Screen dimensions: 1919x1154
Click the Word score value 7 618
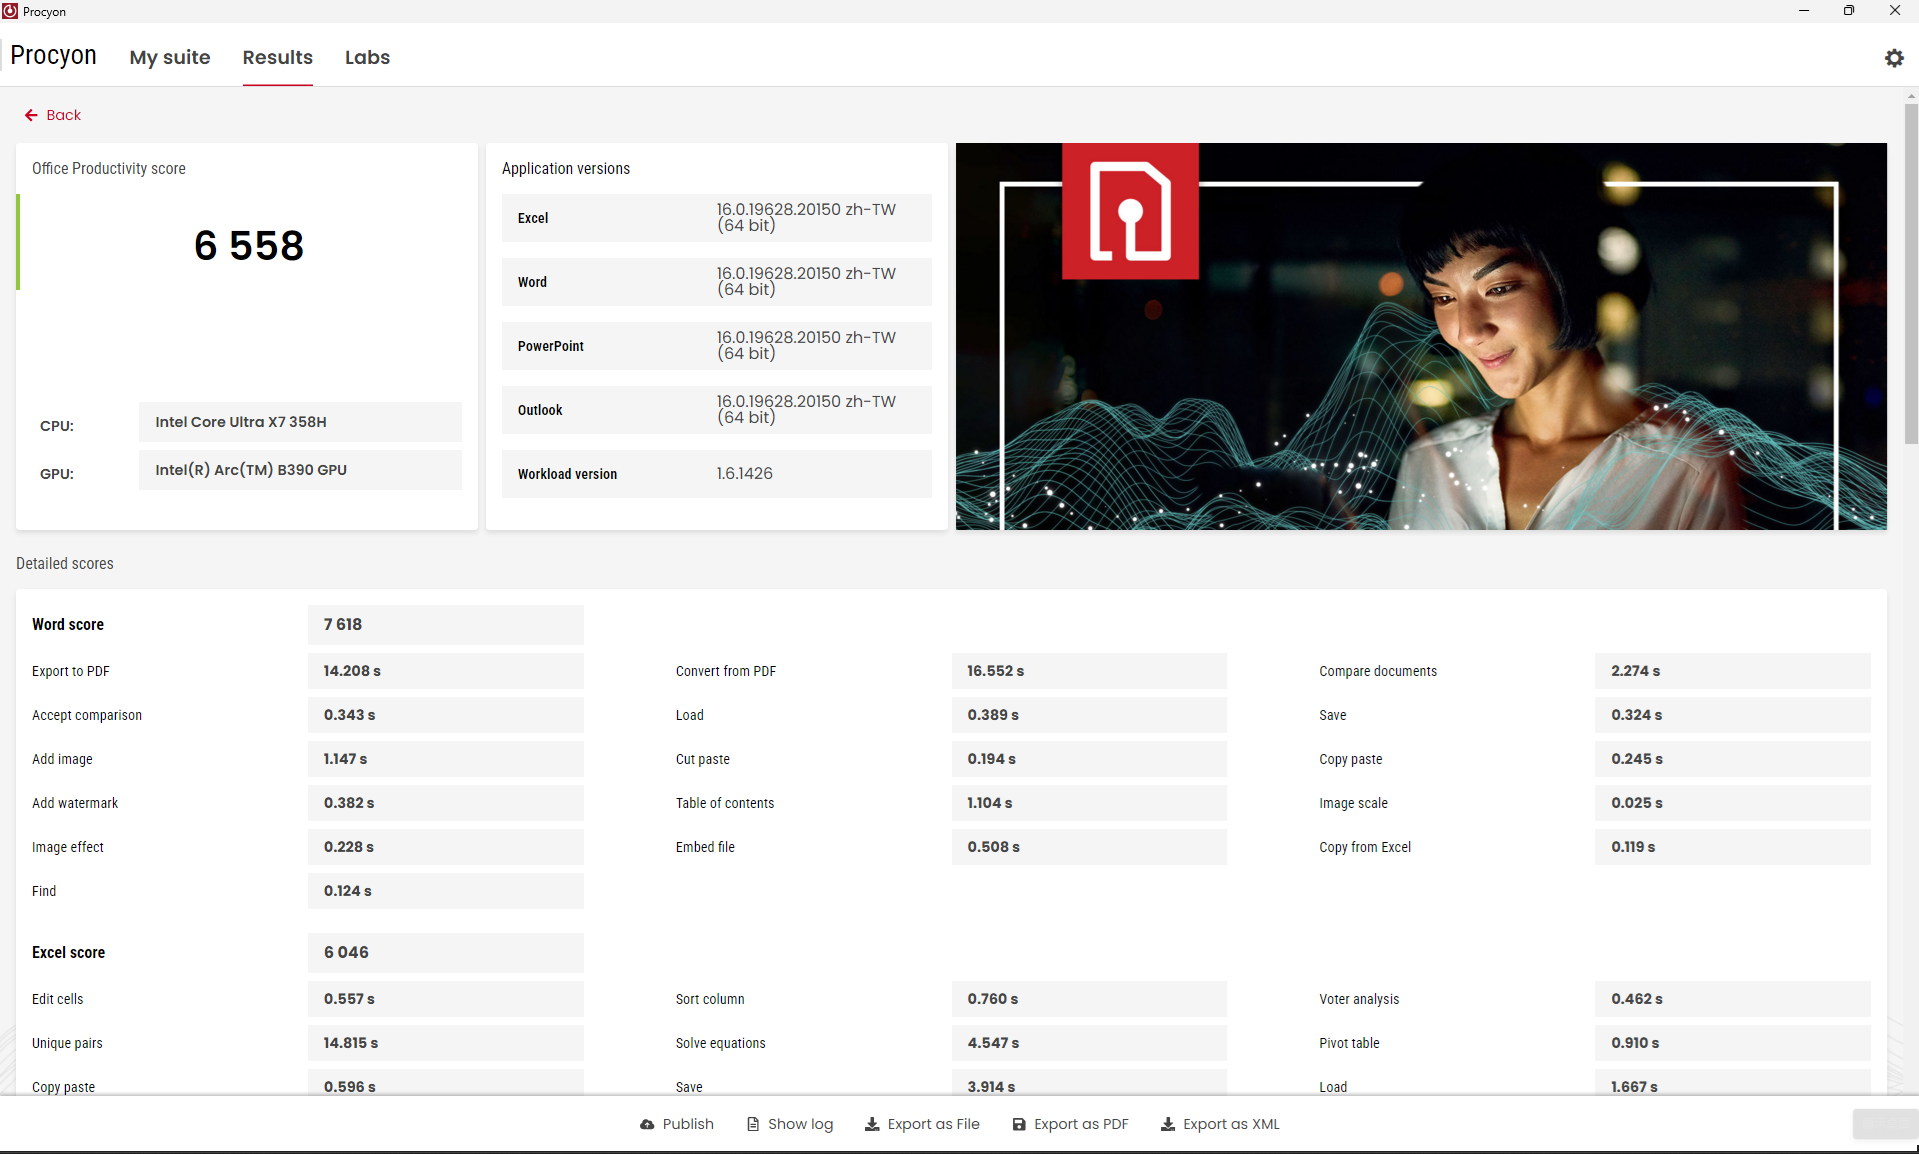tap(445, 624)
